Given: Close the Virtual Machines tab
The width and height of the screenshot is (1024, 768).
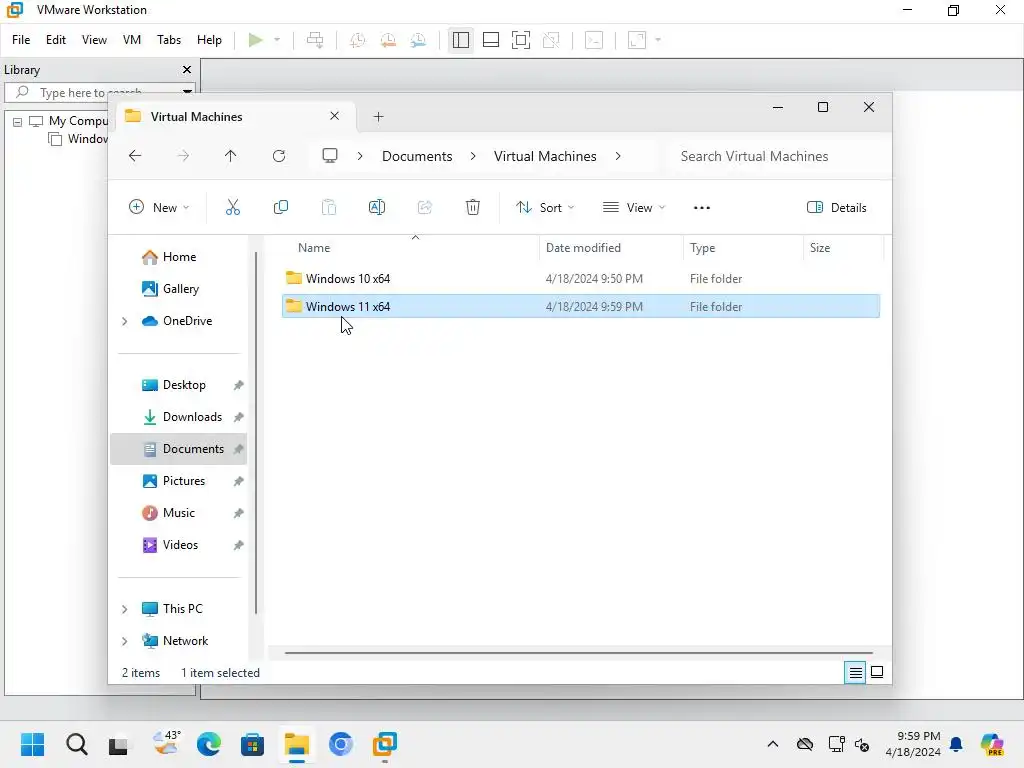Looking at the screenshot, I should coord(334,116).
